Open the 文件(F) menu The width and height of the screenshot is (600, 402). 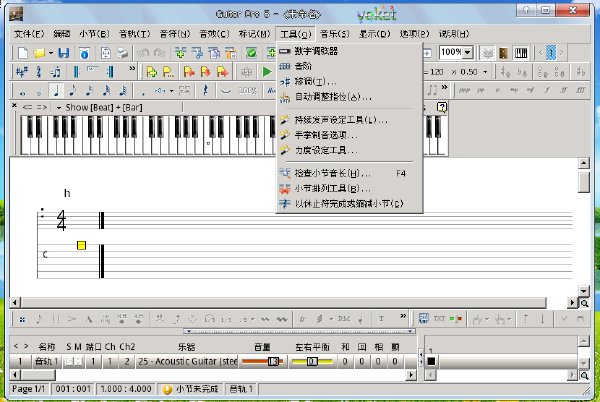(x=29, y=34)
